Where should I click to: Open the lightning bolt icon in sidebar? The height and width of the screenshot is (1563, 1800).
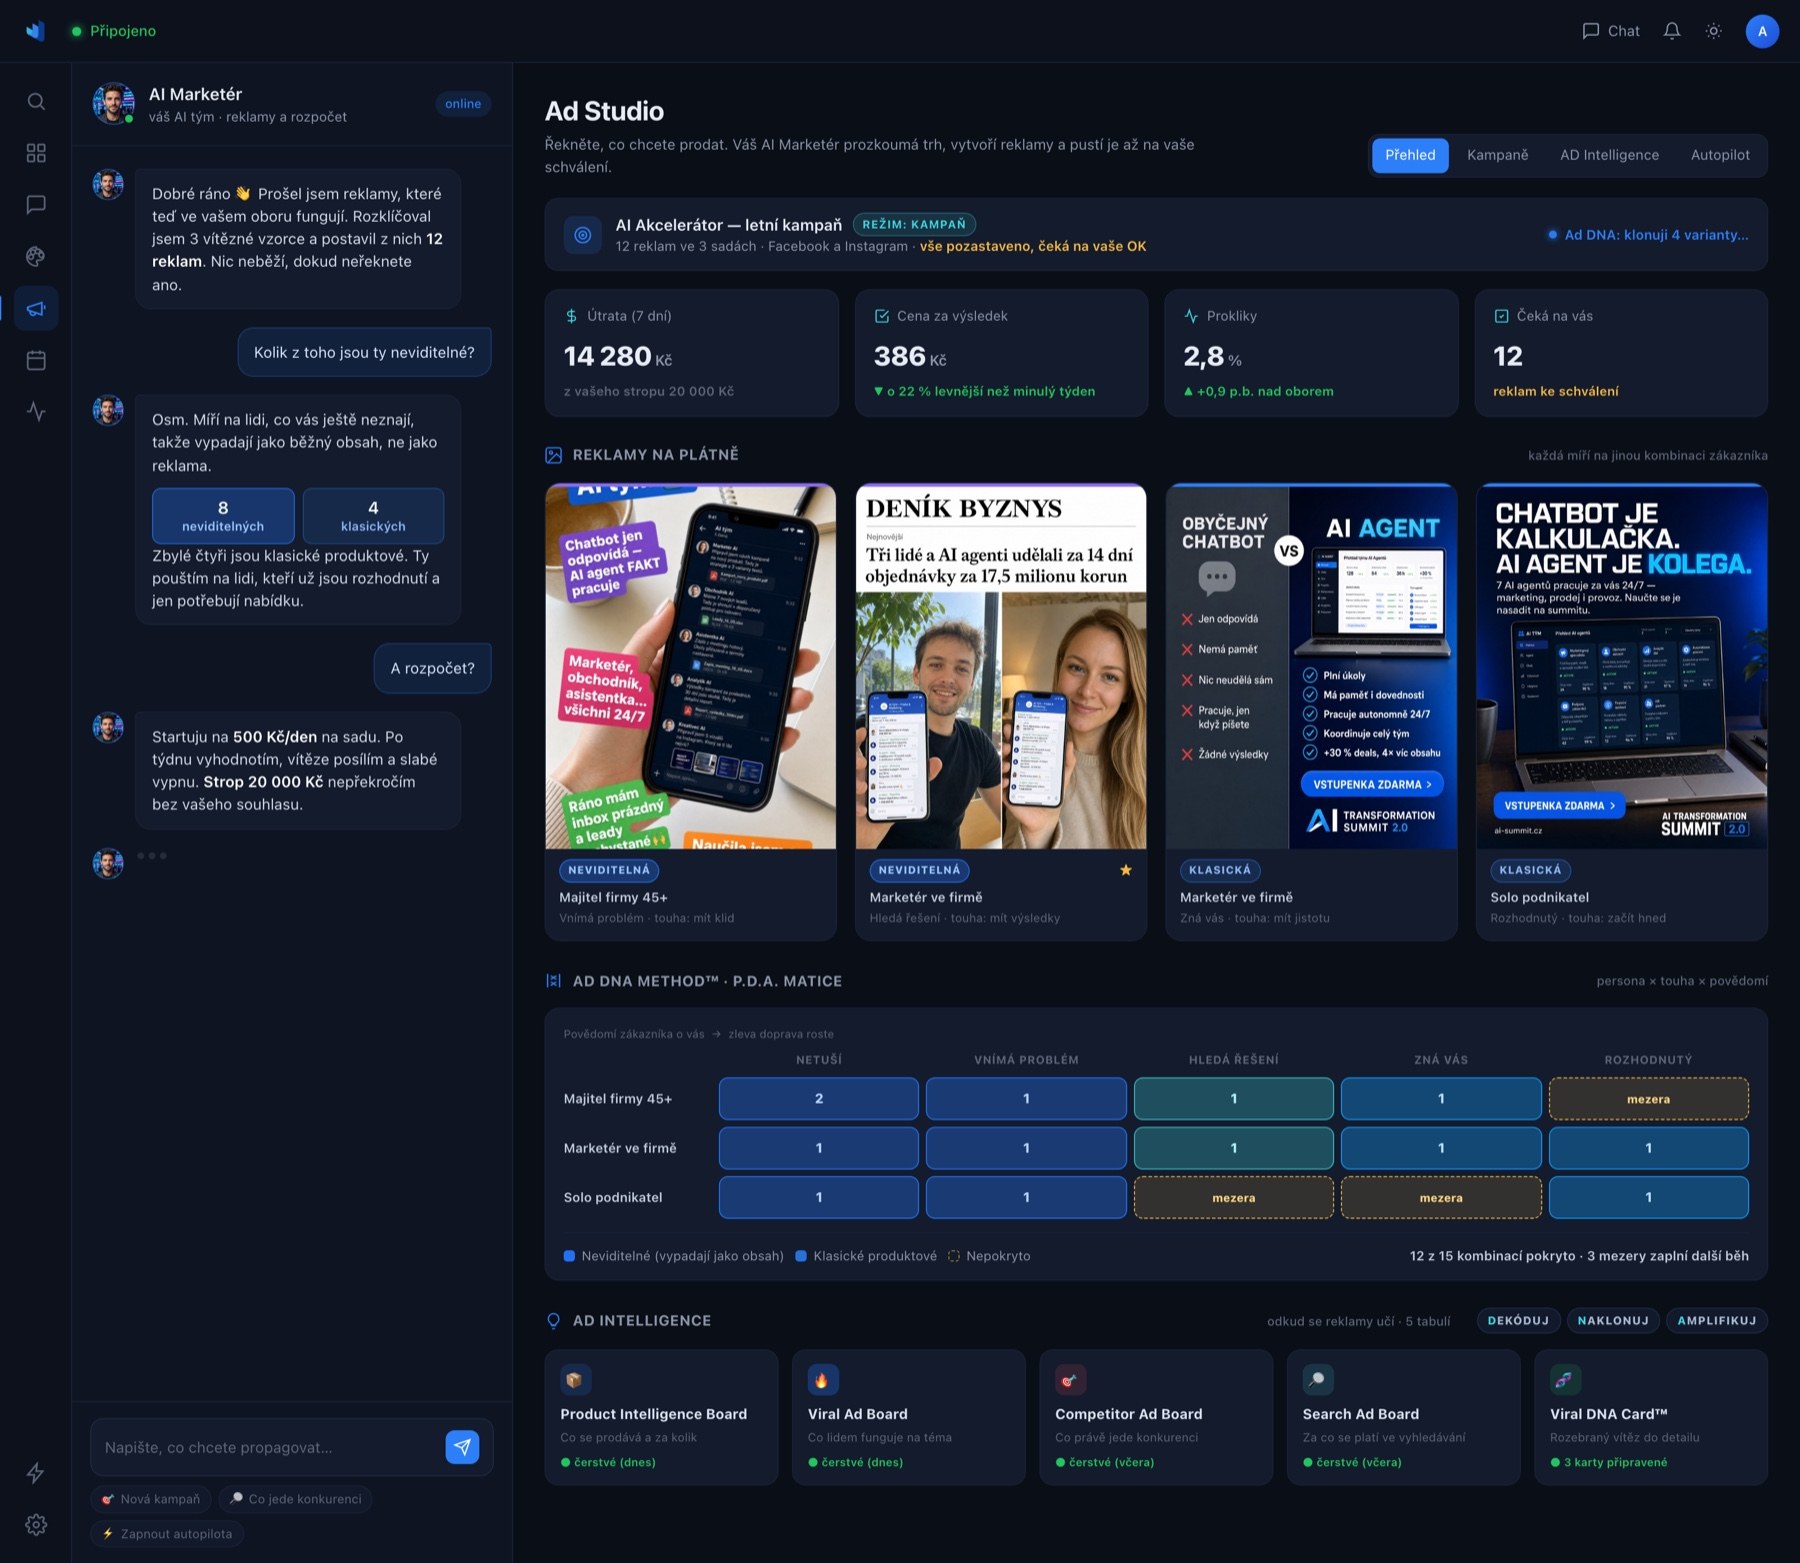36,1473
